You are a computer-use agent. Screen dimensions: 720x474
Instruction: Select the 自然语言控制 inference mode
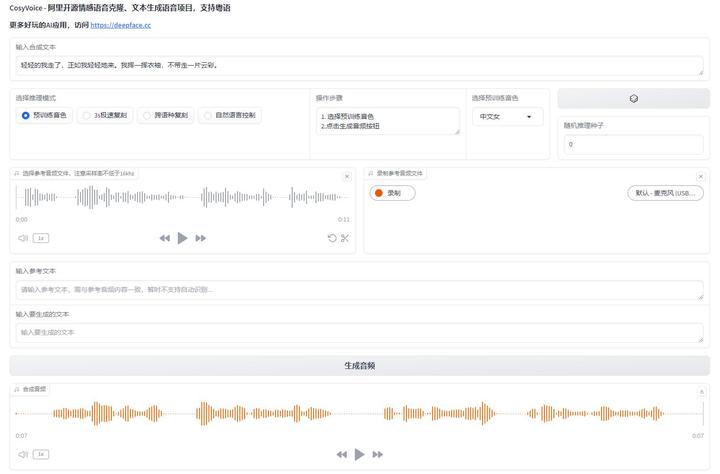(x=230, y=115)
